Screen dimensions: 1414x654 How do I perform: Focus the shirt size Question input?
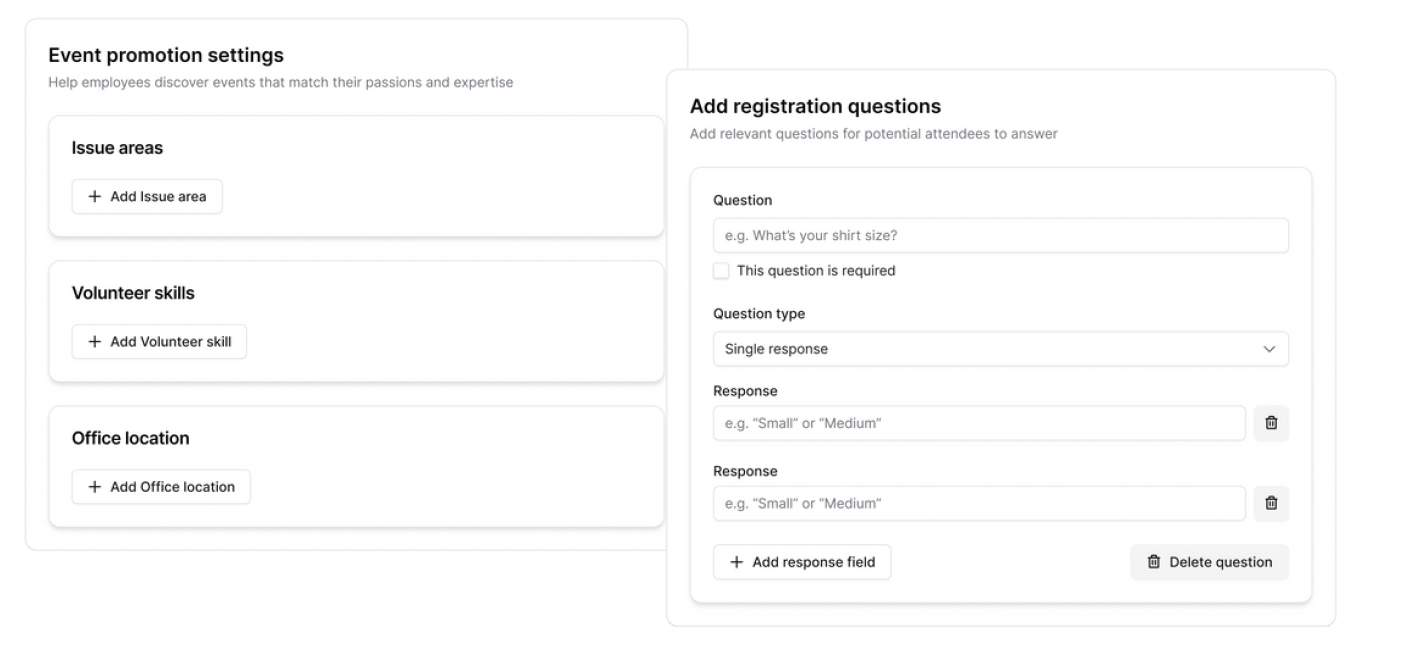click(x=1001, y=236)
